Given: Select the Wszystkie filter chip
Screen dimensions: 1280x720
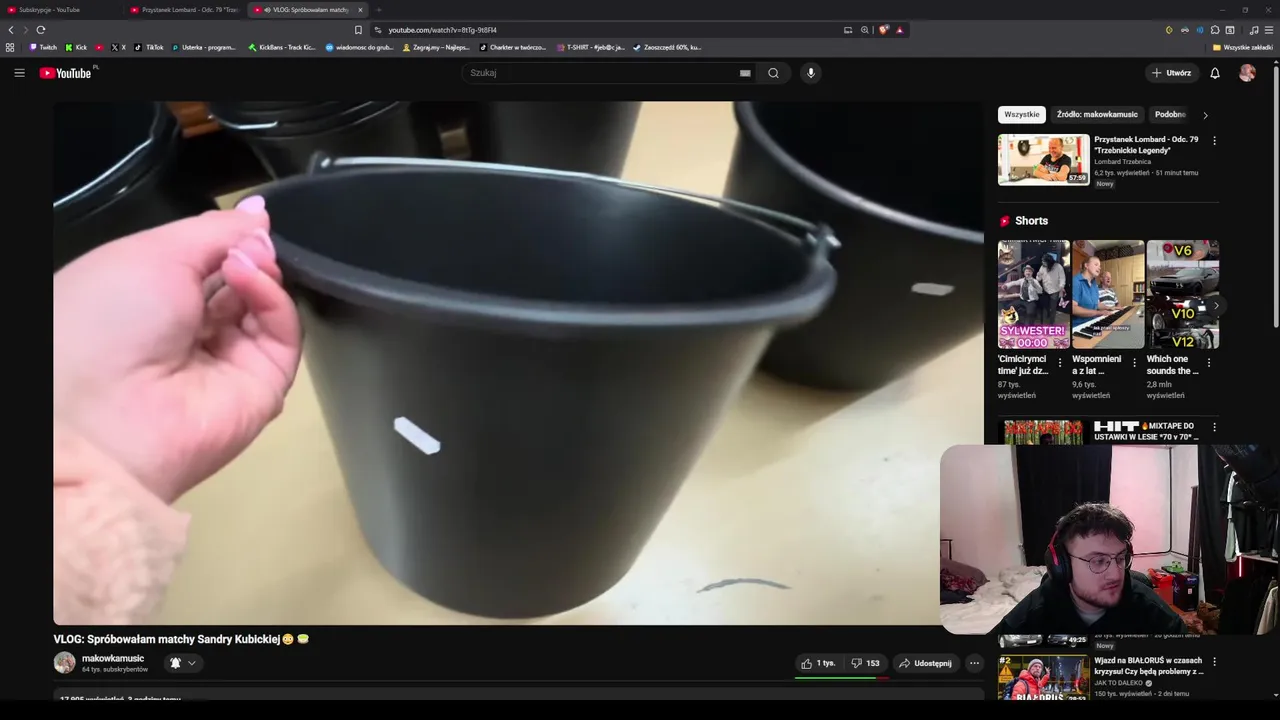Looking at the screenshot, I should (x=1021, y=114).
